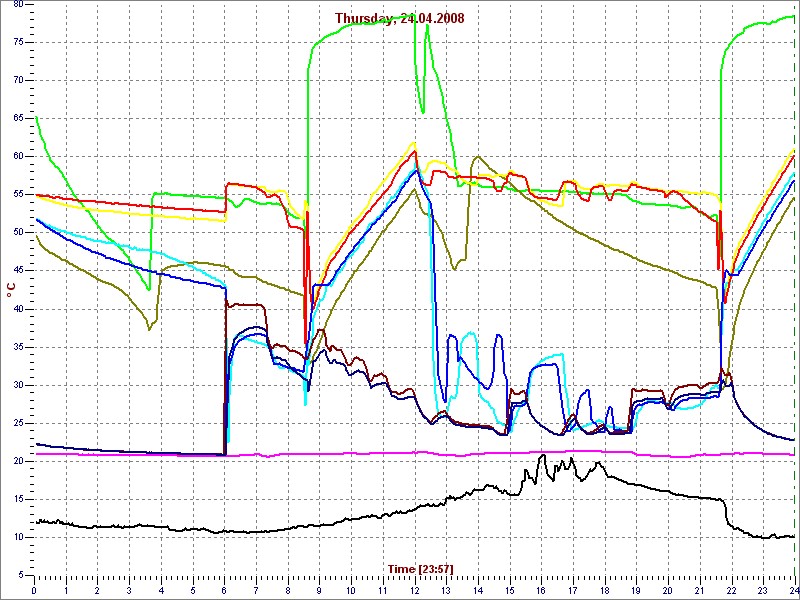This screenshot has height=600, width=800.
Task: Select the 75 label on temperature axis
Action: (x=17, y=42)
